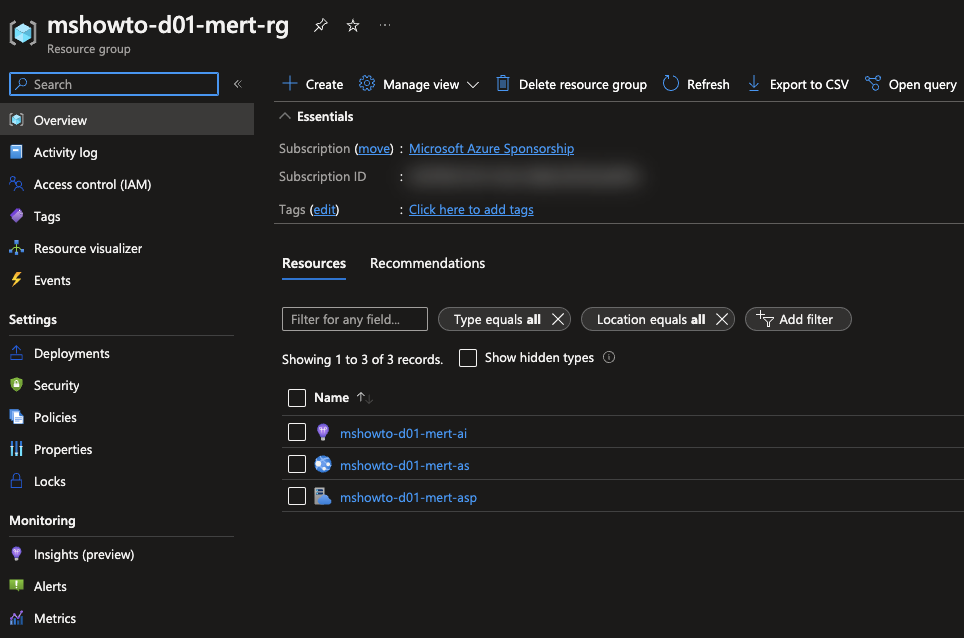Image resolution: width=964 pixels, height=638 pixels.
Task: Collapse the sidebar with double chevron
Action: click(x=238, y=84)
